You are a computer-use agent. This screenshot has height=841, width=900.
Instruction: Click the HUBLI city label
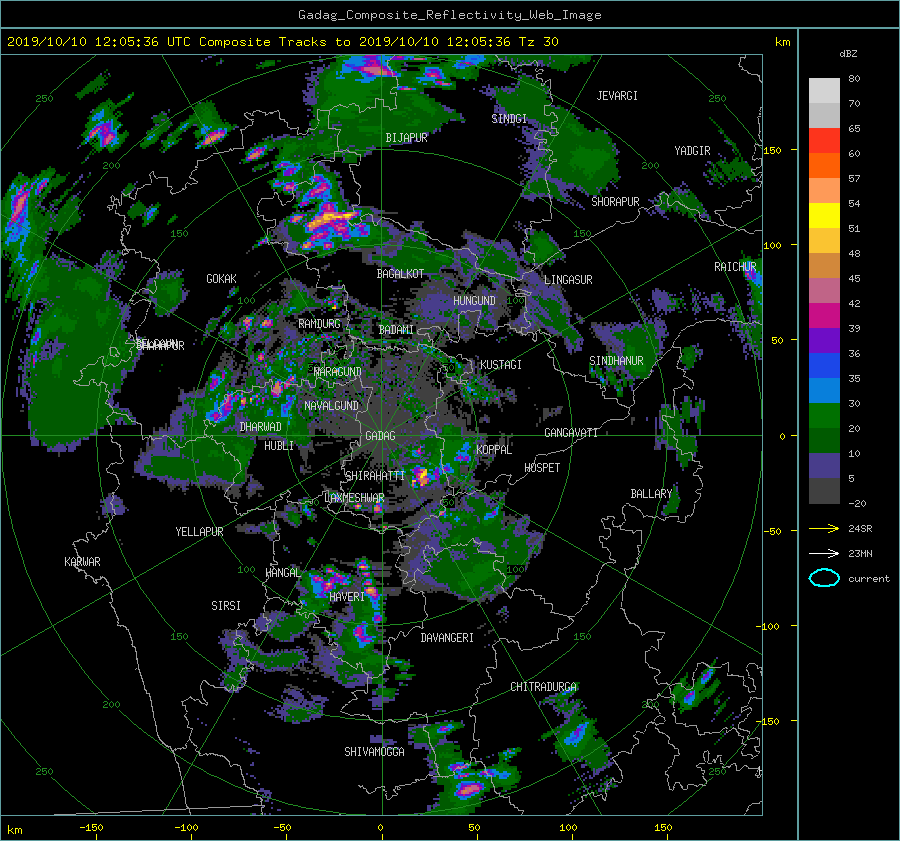pyautogui.click(x=279, y=445)
